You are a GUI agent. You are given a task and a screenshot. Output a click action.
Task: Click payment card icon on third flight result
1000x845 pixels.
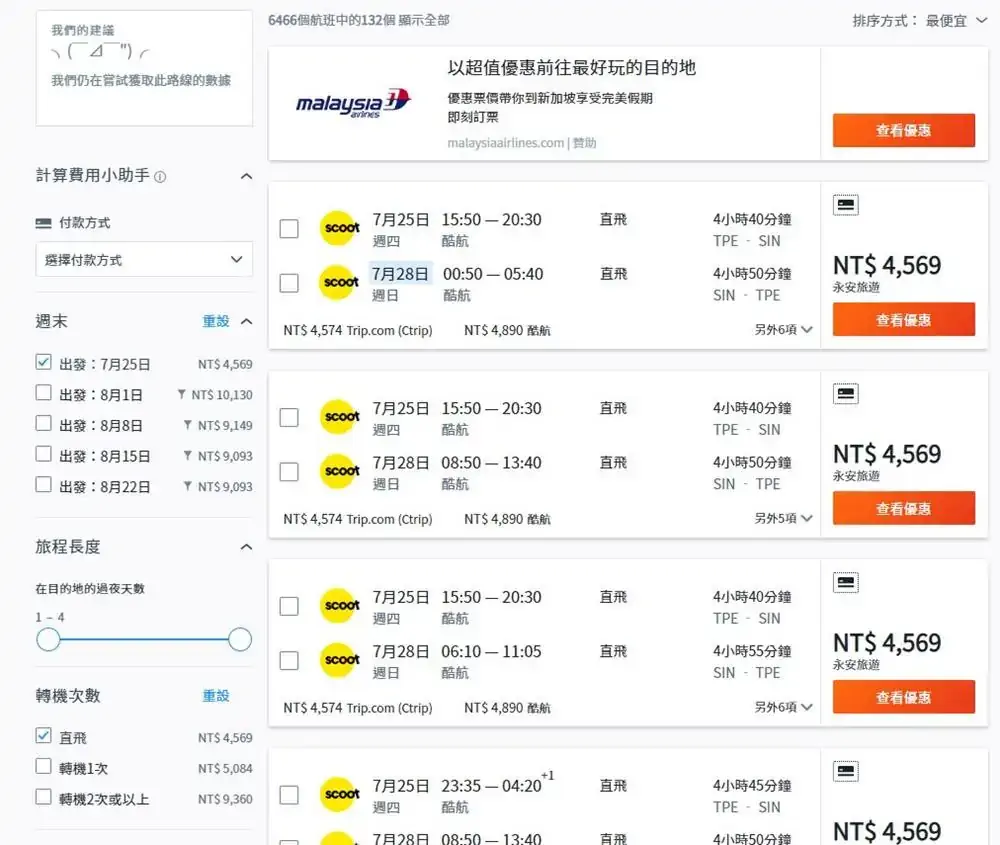(846, 582)
